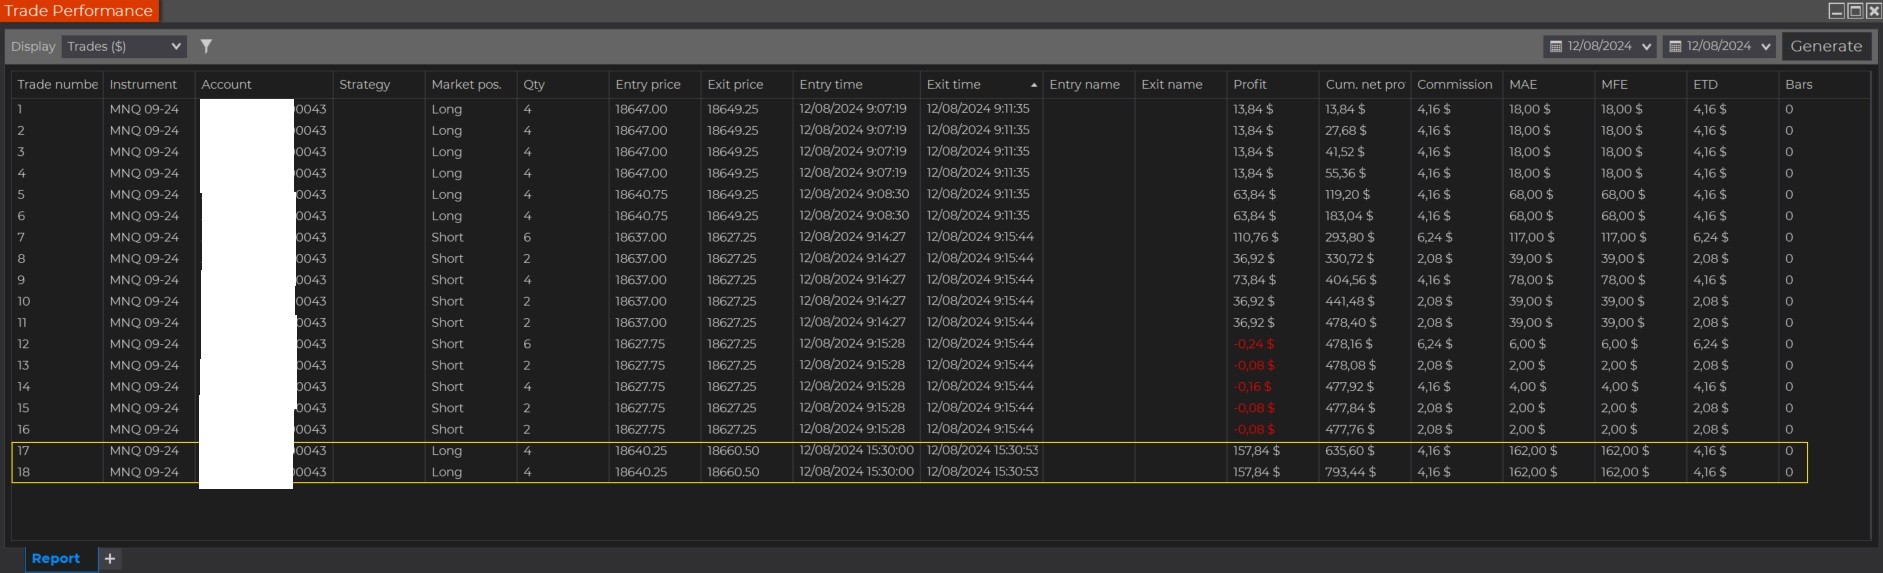The height and width of the screenshot is (573, 1883).
Task: Click profit 63,84 $ in trade 5
Action: (x=1254, y=195)
